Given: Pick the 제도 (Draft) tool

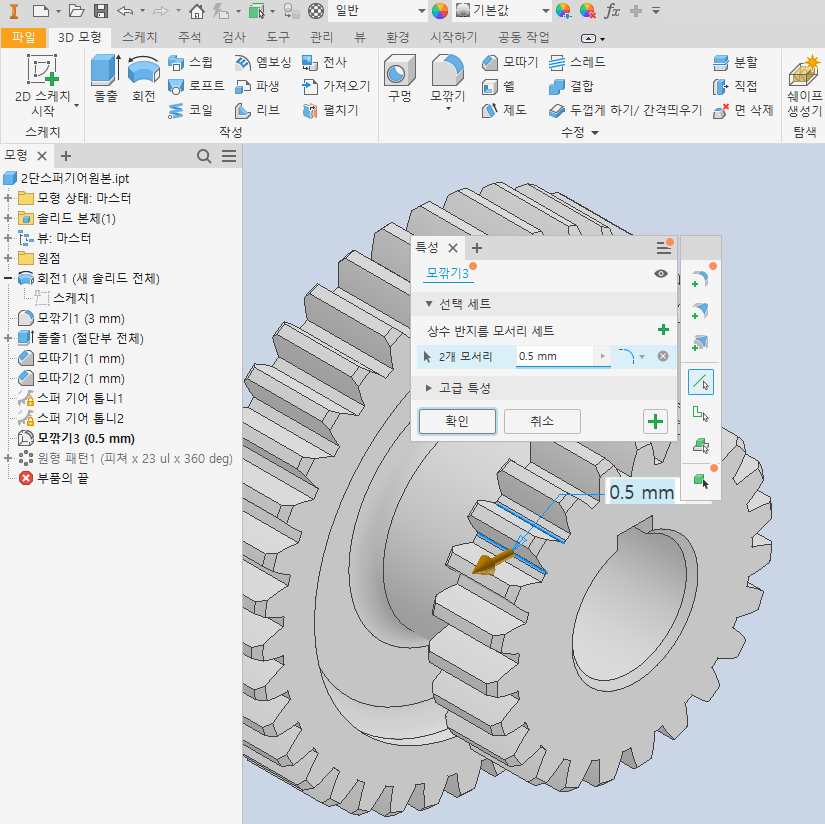Looking at the screenshot, I should coord(504,110).
